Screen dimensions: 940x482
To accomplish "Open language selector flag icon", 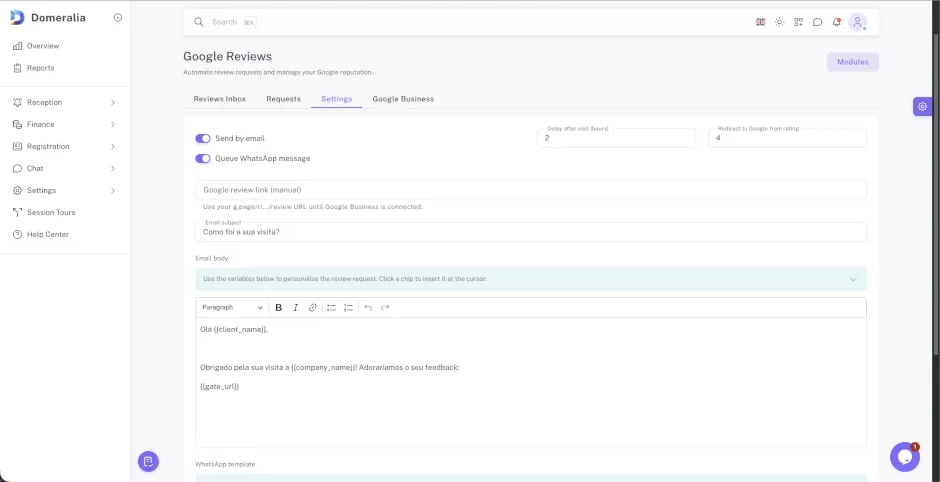I will click(760, 22).
